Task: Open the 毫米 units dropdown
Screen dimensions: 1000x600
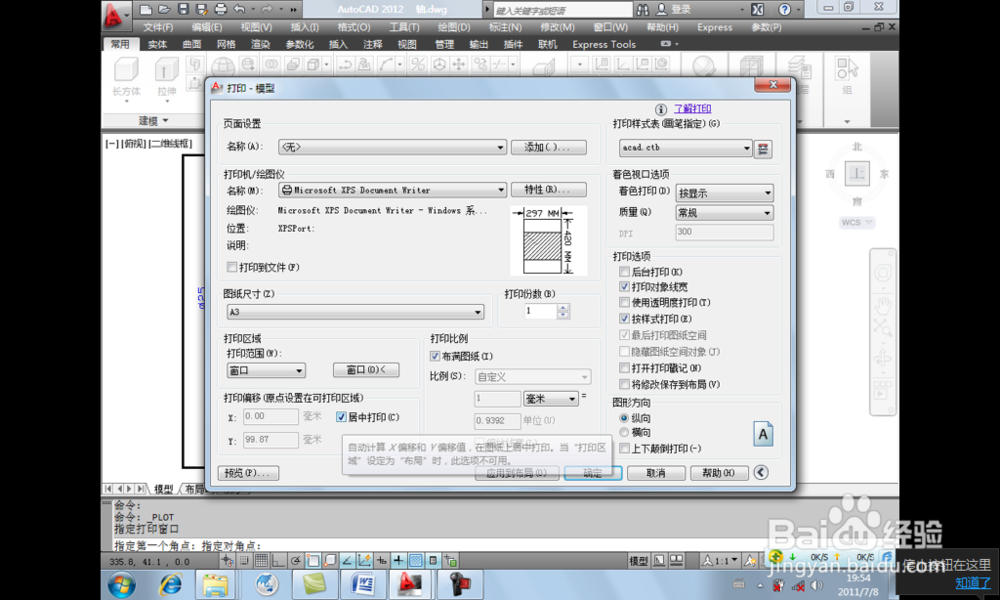Action: tap(550, 399)
